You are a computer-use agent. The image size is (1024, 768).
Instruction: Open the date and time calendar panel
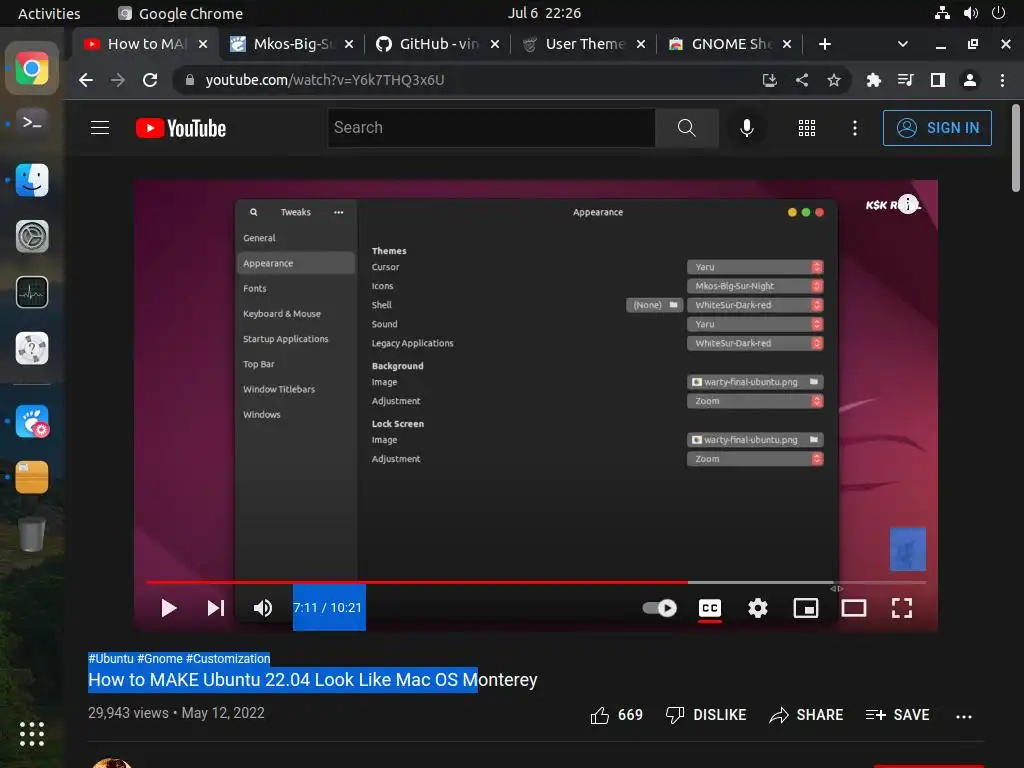(x=544, y=13)
